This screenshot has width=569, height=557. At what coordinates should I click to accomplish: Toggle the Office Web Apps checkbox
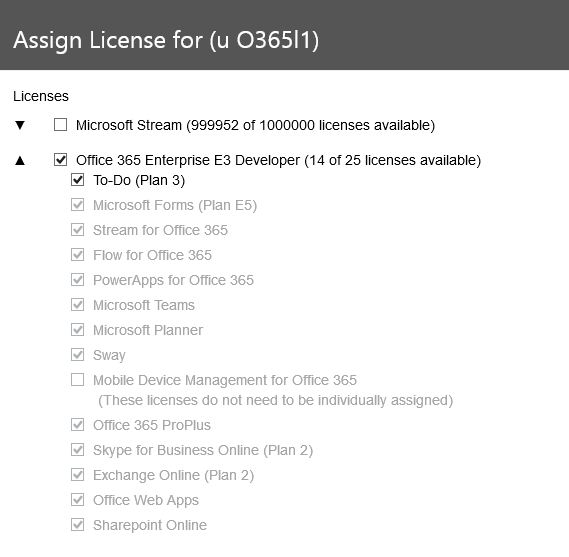point(78,500)
